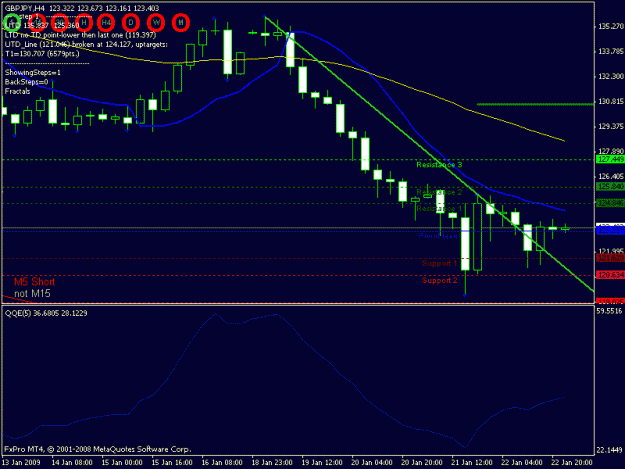
Task: Click the QQE curve's lowest trough in the lower panel
Action: tap(465, 447)
